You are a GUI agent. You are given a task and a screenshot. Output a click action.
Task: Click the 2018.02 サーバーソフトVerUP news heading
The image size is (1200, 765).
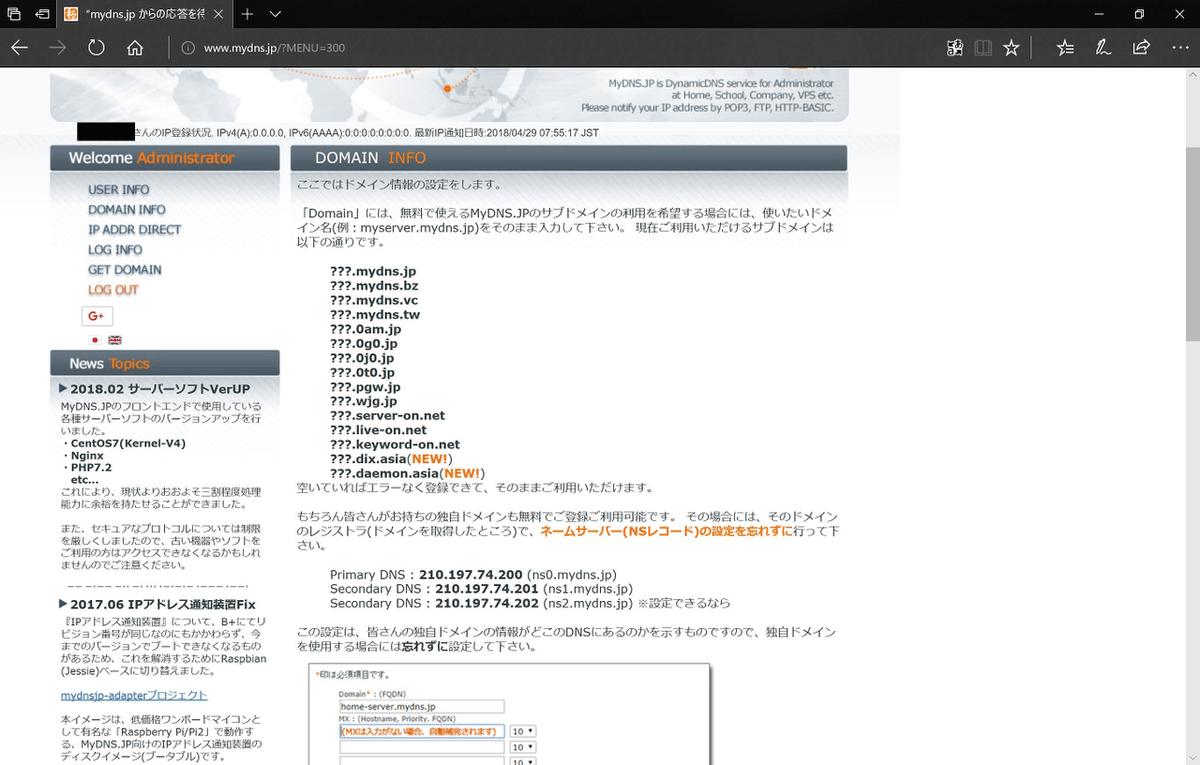(x=160, y=389)
